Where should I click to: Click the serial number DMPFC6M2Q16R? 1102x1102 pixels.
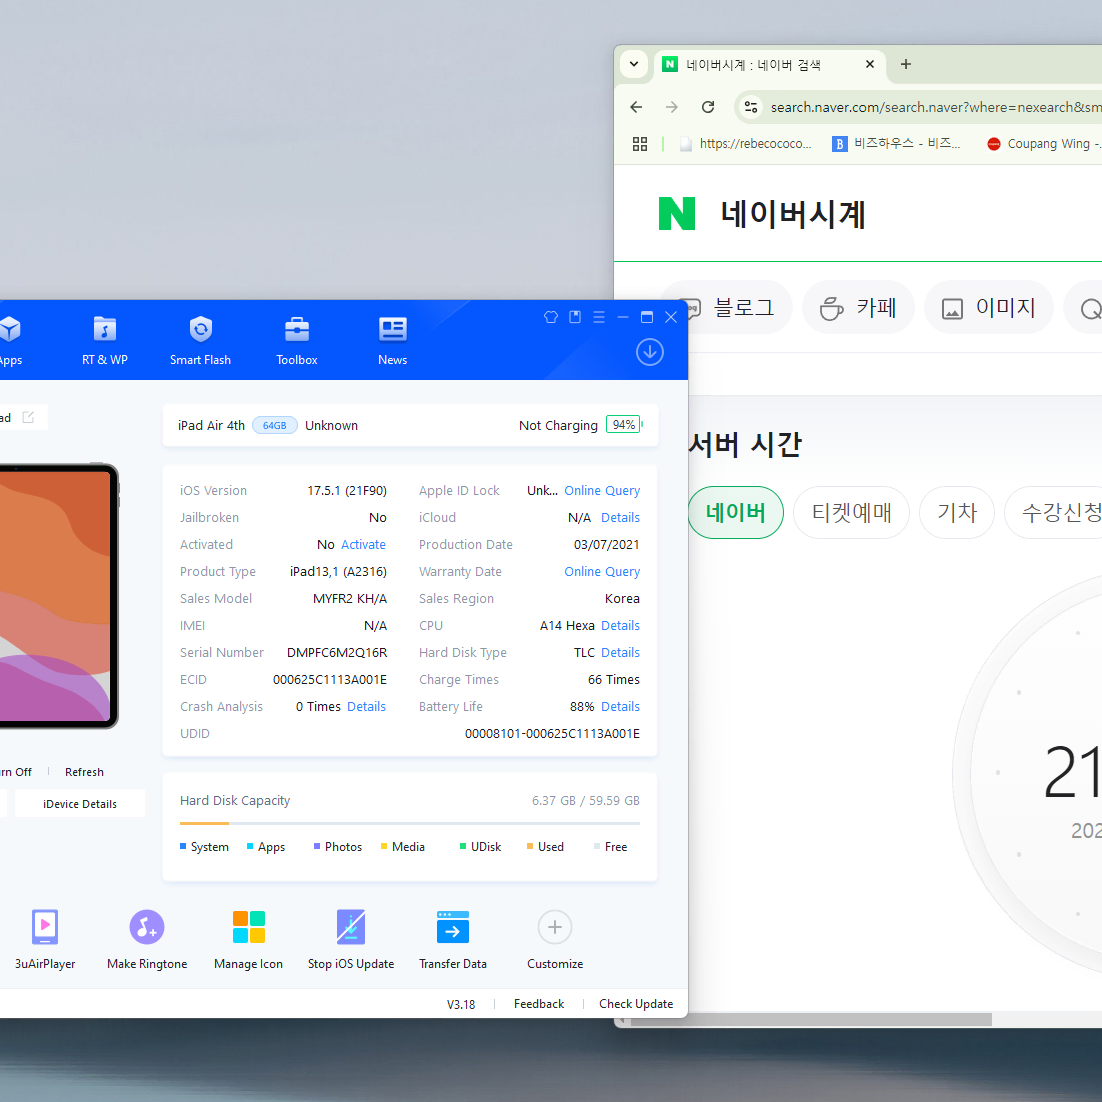pos(337,652)
